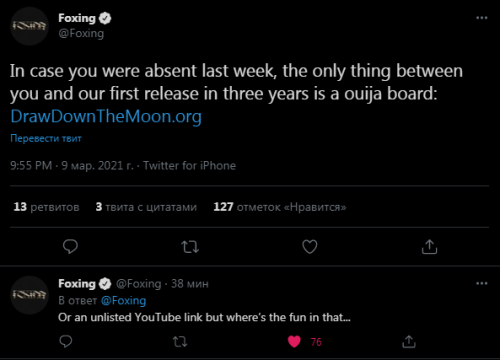This screenshot has height=360, width=500.
Task: Unlike the reply tweet with red heart
Action: click(294, 342)
